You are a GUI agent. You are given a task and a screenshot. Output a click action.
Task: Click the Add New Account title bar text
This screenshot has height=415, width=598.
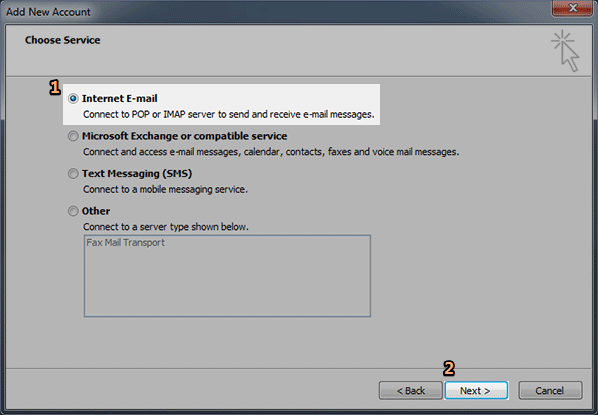pos(48,12)
